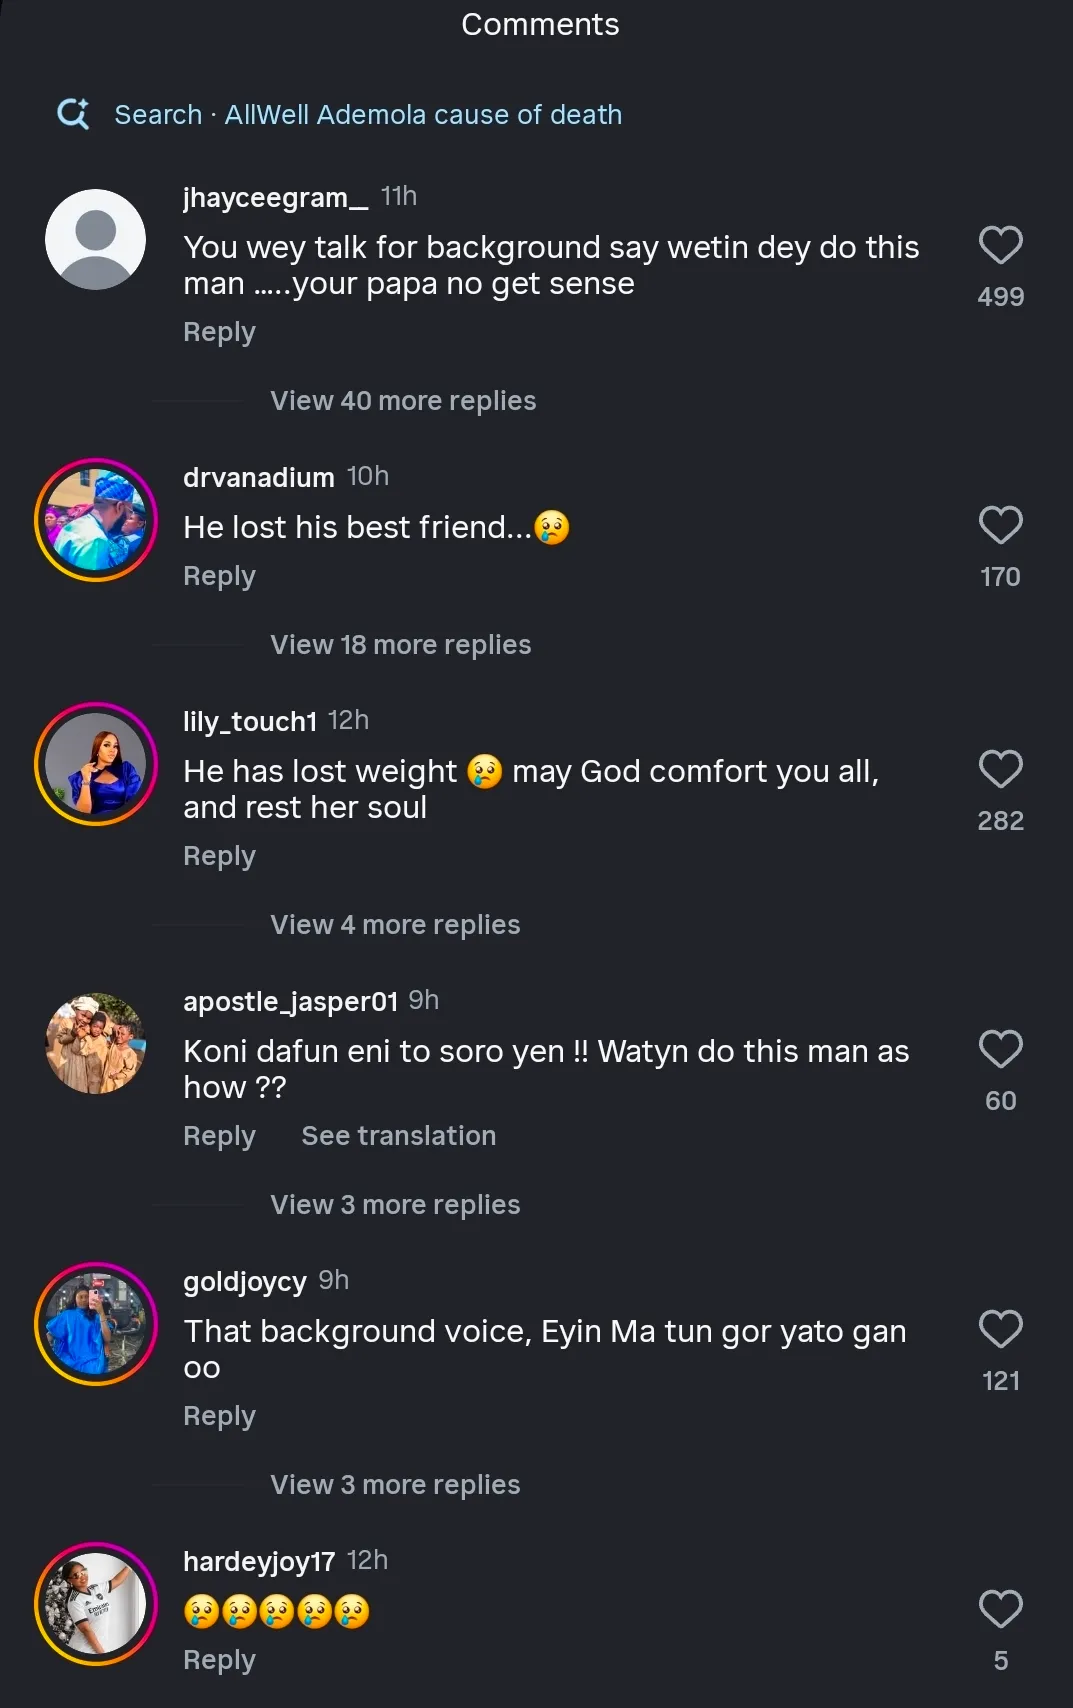Heart apostle_jasper01's comment

pyautogui.click(x=1000, y=1050)
